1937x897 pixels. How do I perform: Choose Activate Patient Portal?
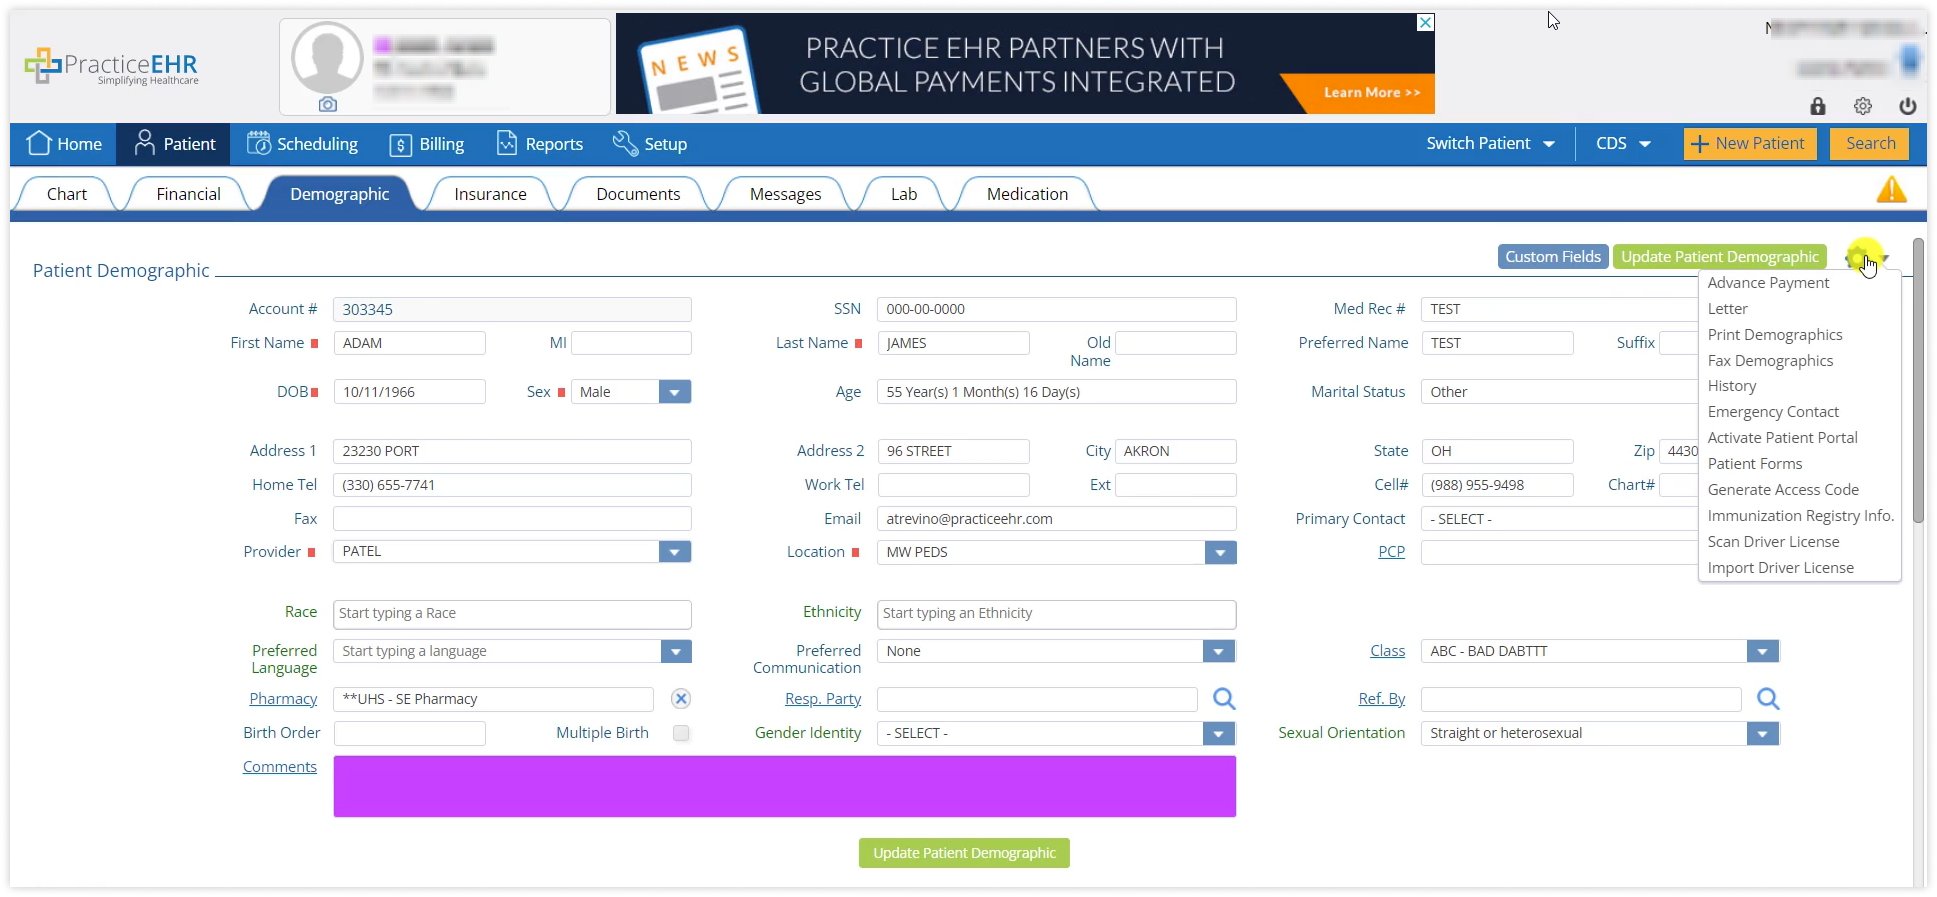1782,438
